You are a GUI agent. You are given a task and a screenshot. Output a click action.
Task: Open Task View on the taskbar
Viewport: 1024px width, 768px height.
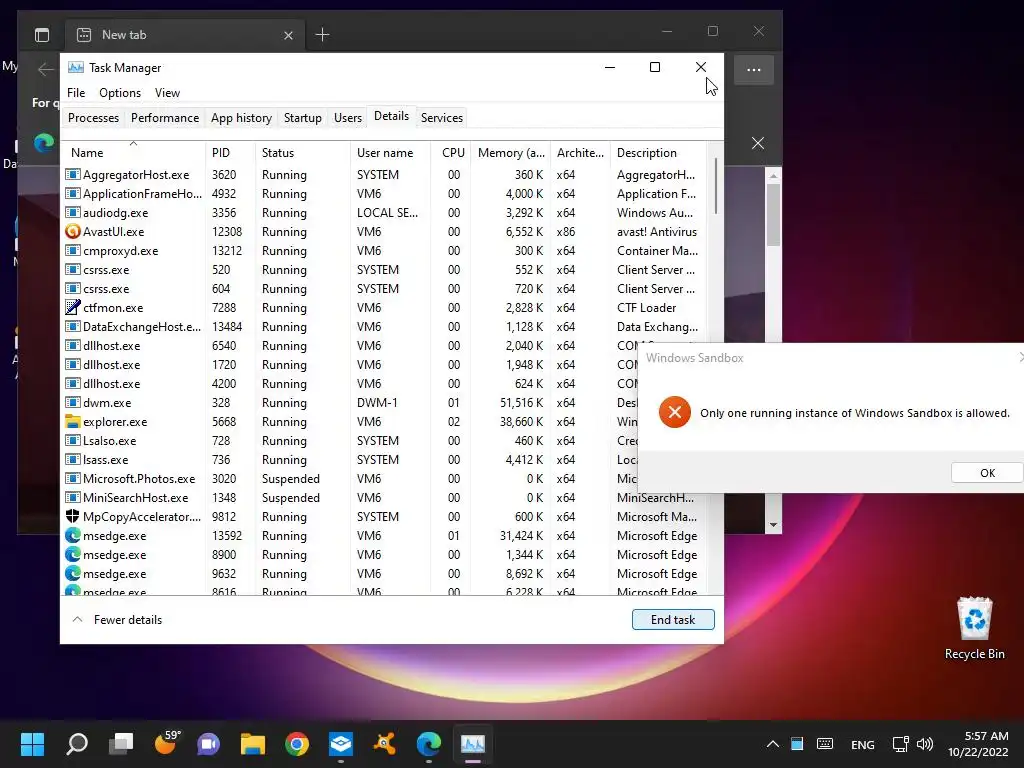121,744
